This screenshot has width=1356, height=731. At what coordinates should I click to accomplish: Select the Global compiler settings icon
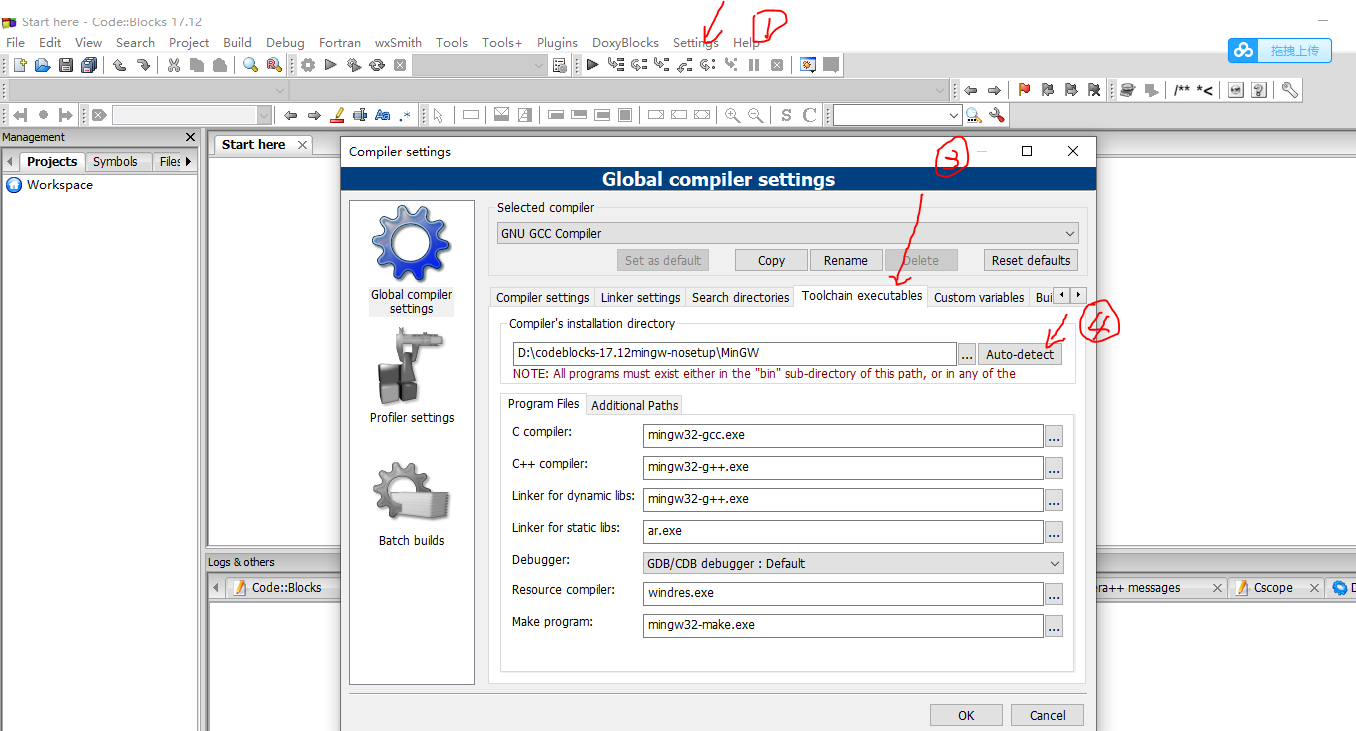411,260
